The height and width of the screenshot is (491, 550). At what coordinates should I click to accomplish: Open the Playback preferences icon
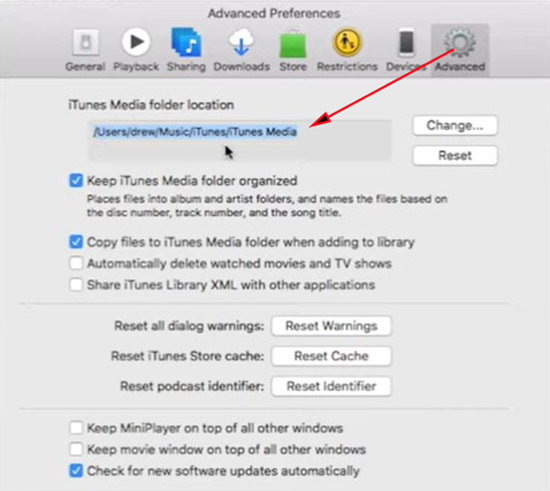tap(136, 42)
